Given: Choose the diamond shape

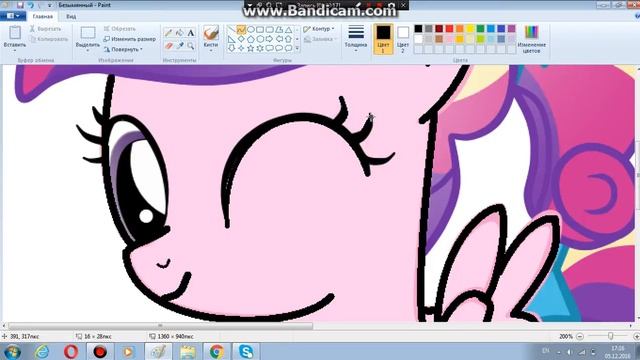Looking at the screenshot, I should point(241,39).
